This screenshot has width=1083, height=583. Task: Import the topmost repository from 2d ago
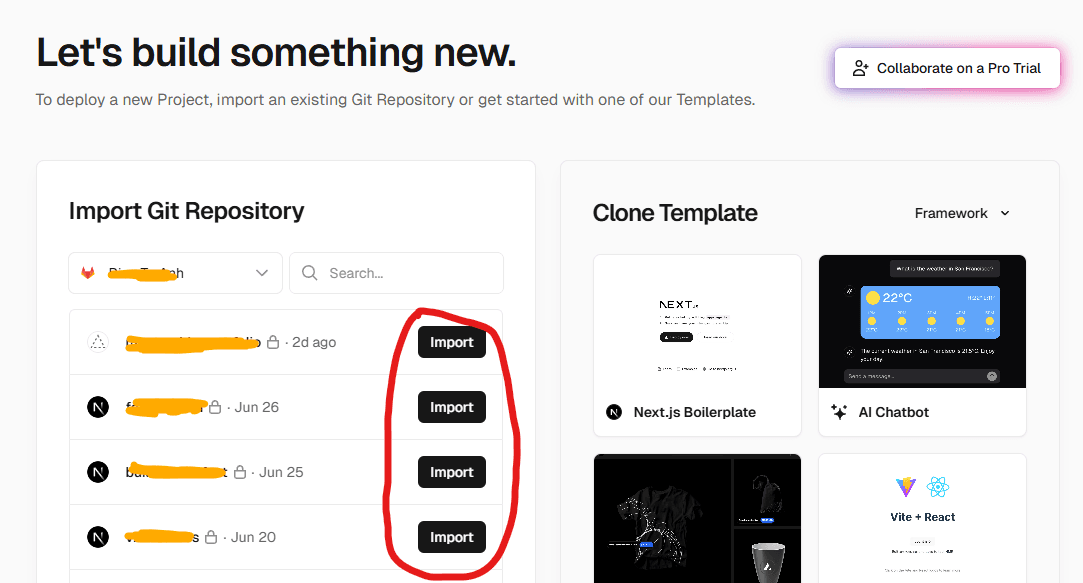(451, 341)
